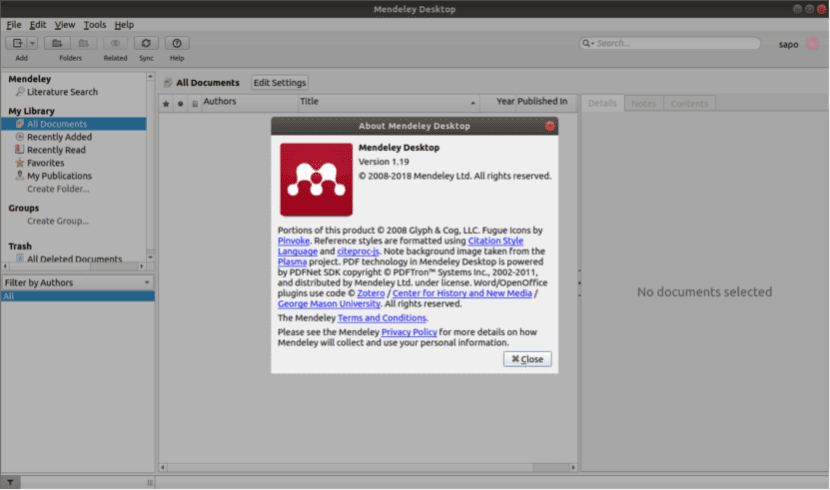Open the Plasma project link
This screenshot has height=490, width=830.
click(x=292, y=262)
